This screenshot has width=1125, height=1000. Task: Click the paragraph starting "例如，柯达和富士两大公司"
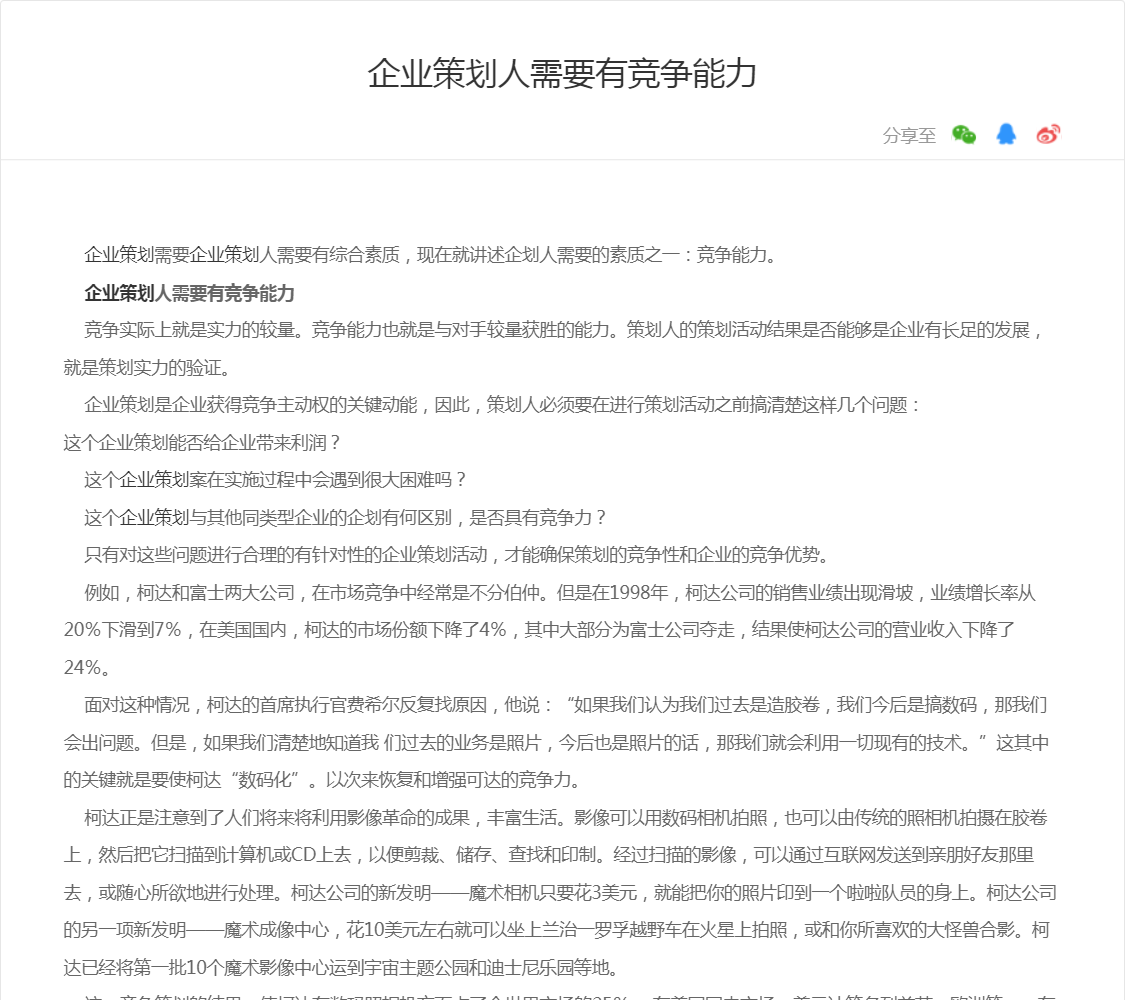pyautogui.click(x=560, y=593)
